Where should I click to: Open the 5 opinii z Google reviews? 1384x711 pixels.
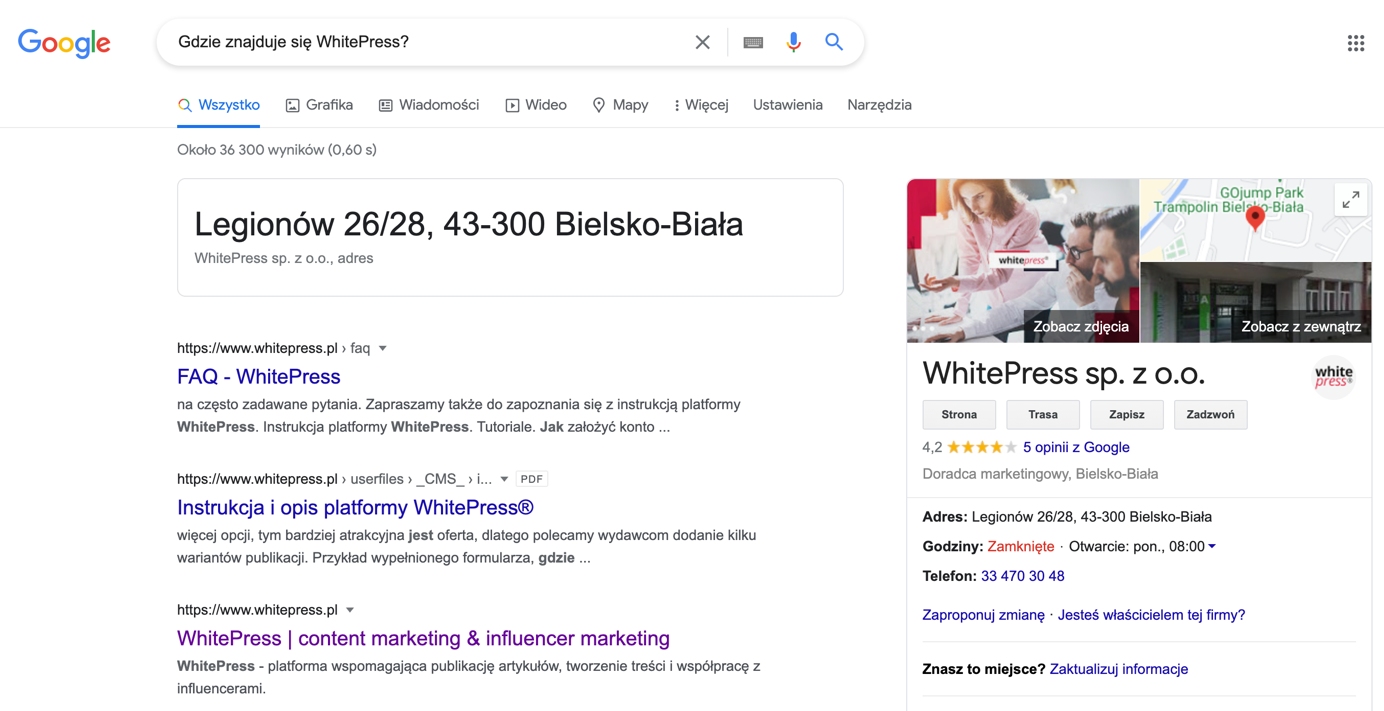coord(1076,447)
